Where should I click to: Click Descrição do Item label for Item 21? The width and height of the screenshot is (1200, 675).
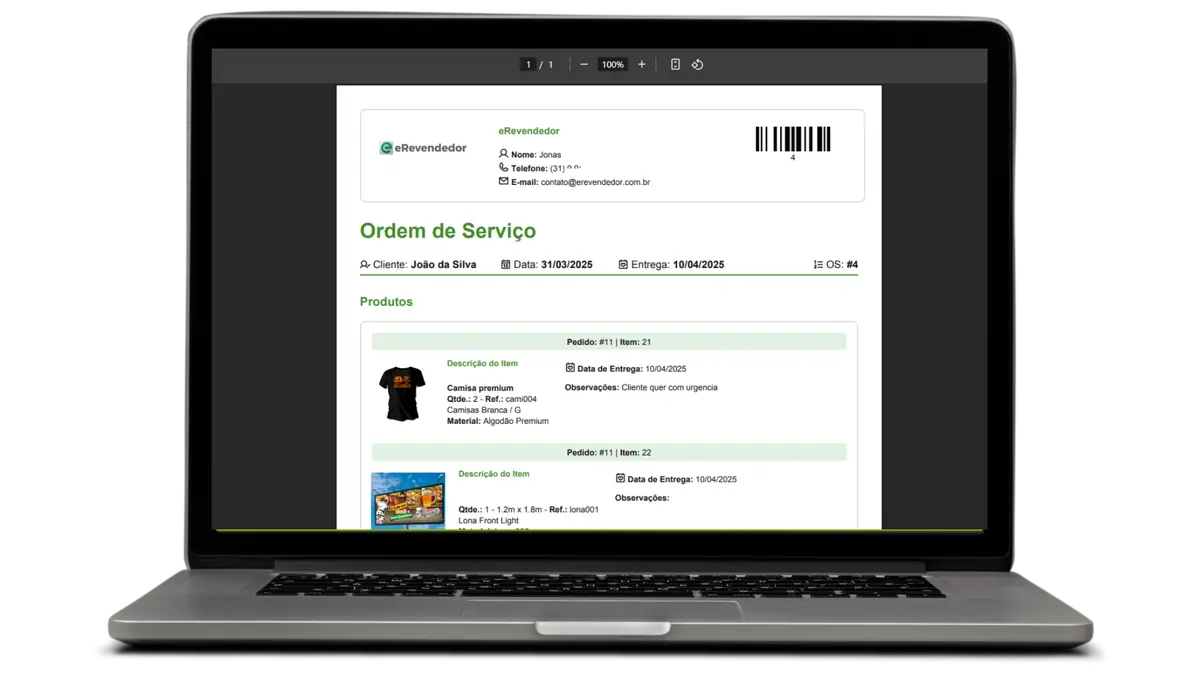pyautogui.click(x=482, y=364)
